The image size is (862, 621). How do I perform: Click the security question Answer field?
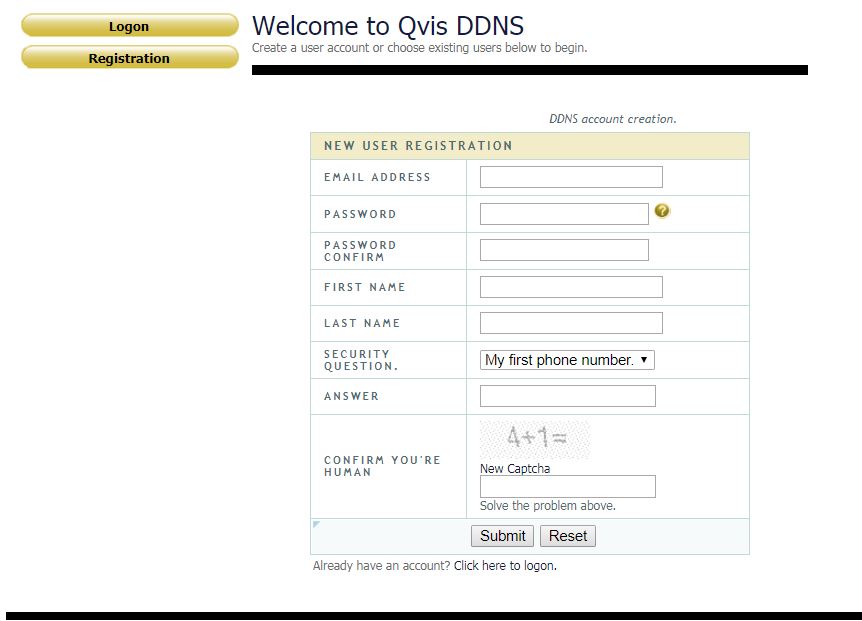pos(567,395)
